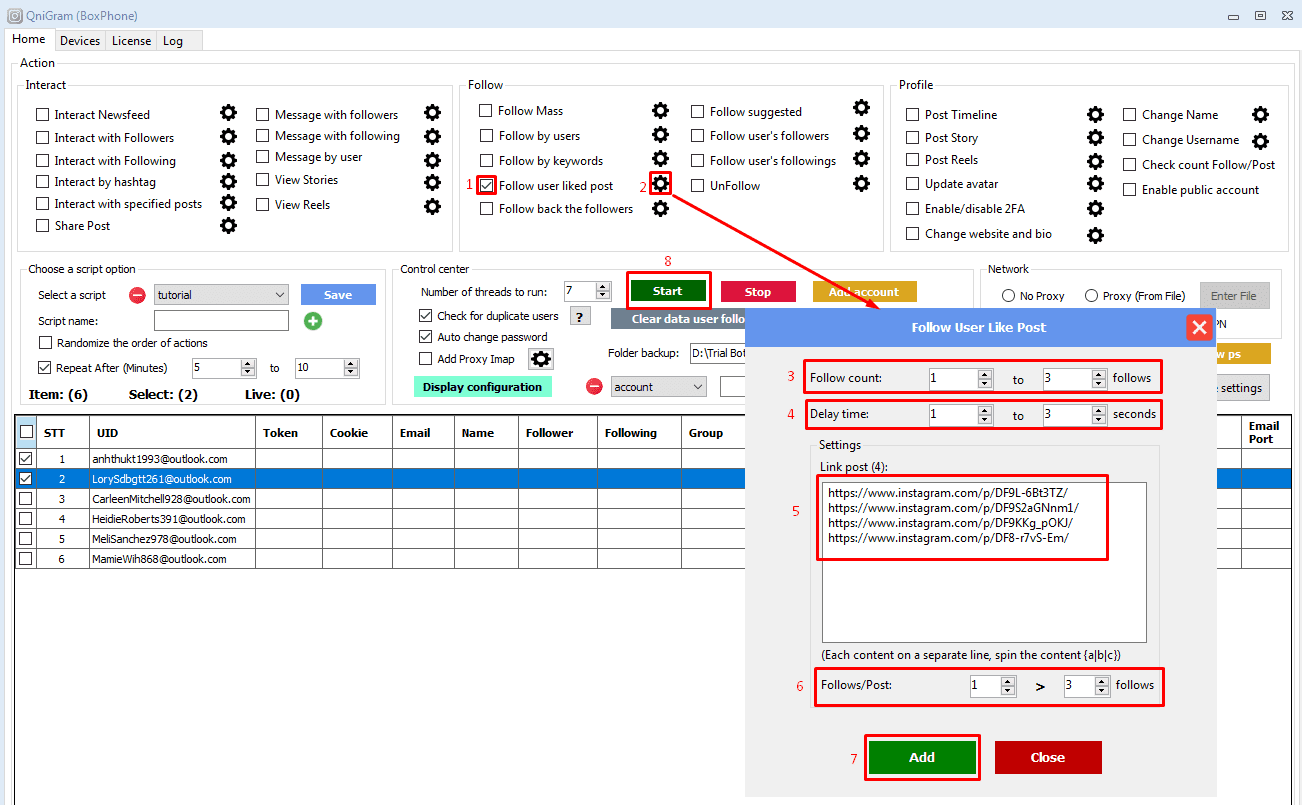Increase the Number of threads spinner value
The height and width of the screenshot is (805, 1302).
click(603, 287)
